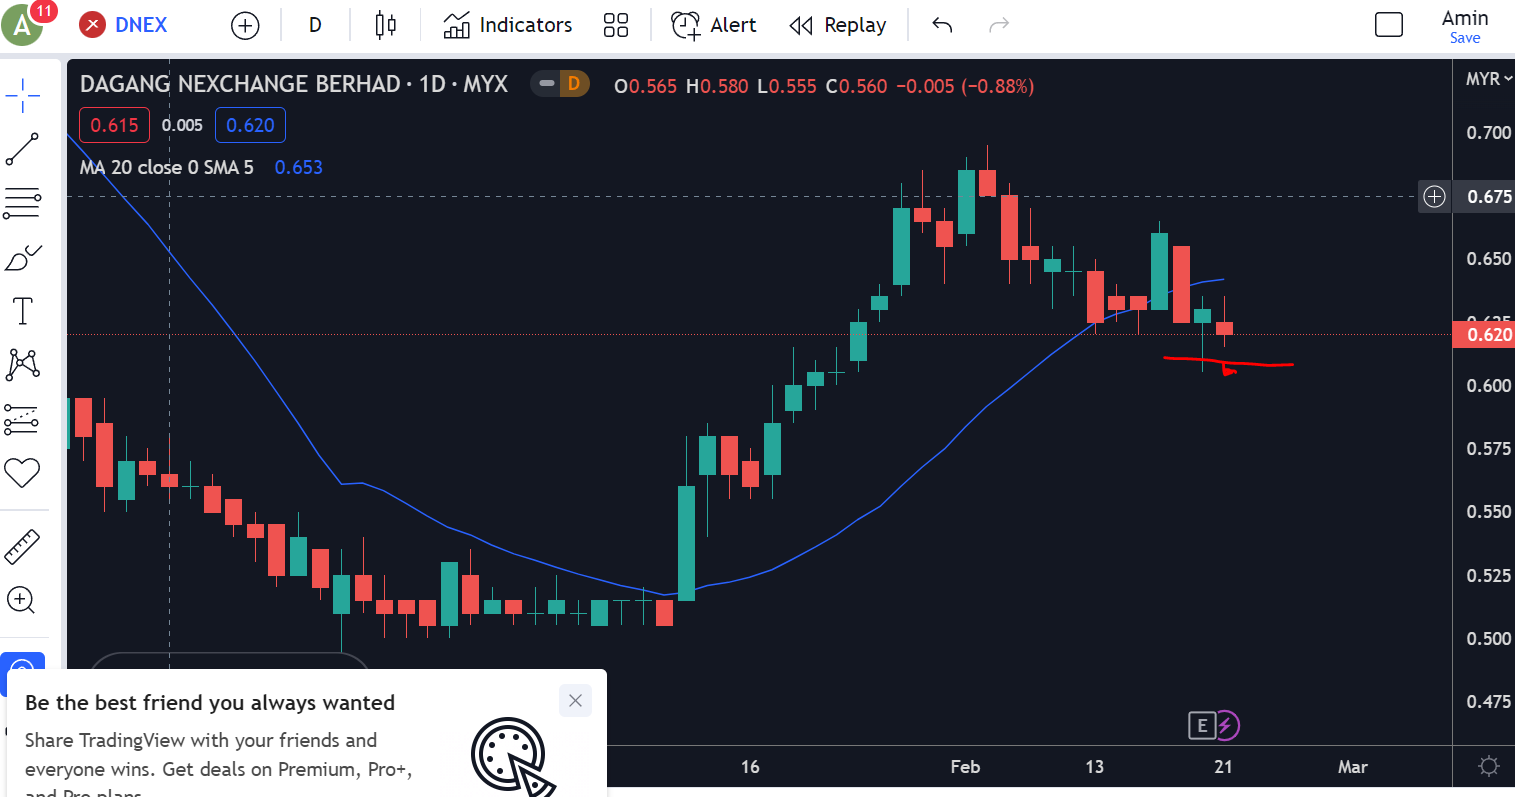Image resolution: width=1515 pixels, height=797 pixels.
Task: Click the Save link under Amin
Action: (x=1464, y=38)
